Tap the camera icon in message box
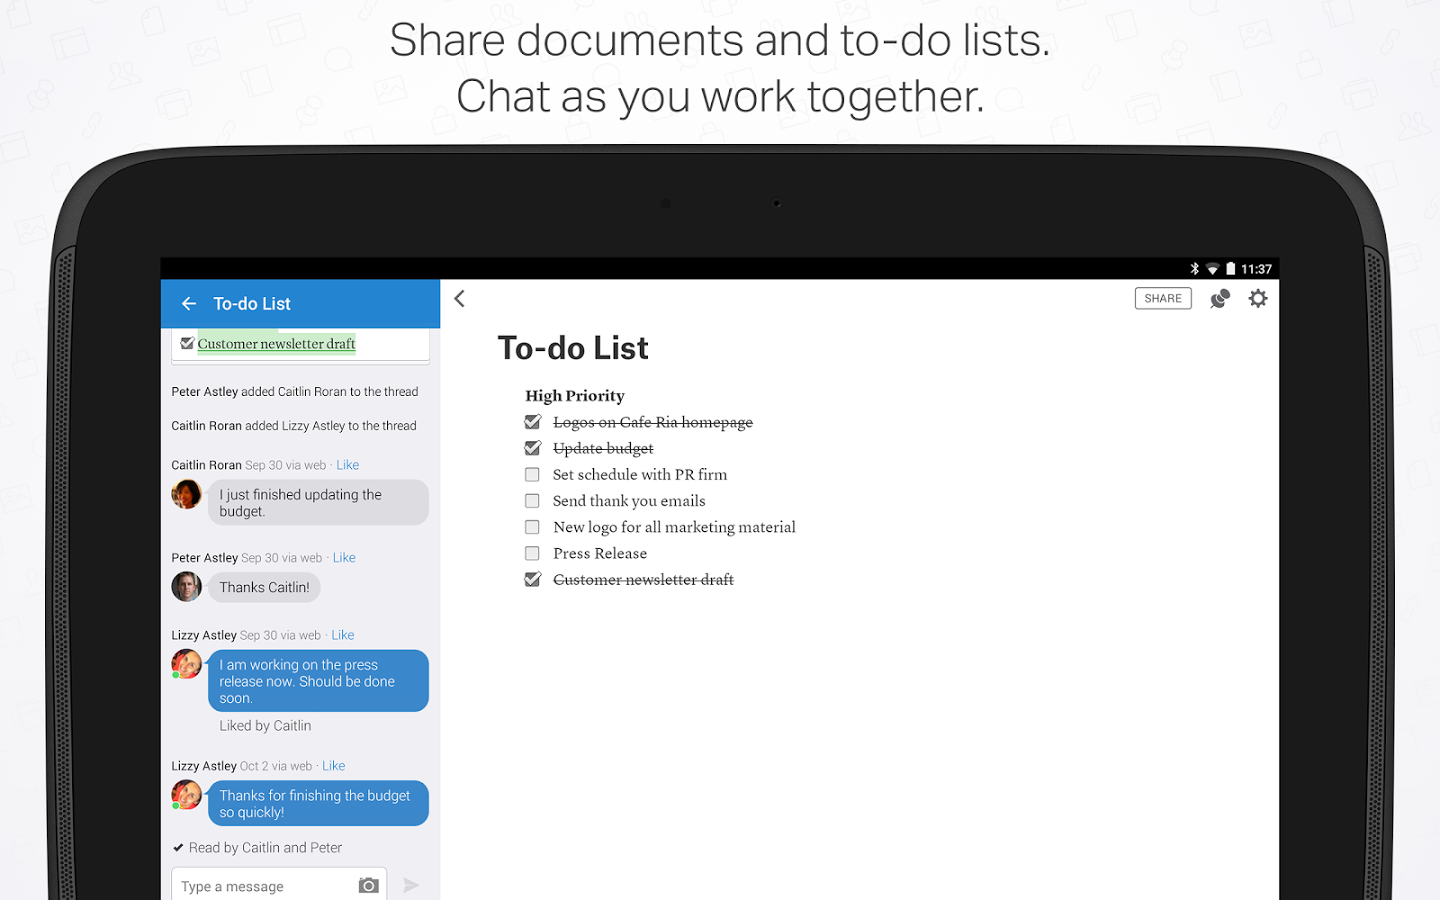 coord(369,885)
